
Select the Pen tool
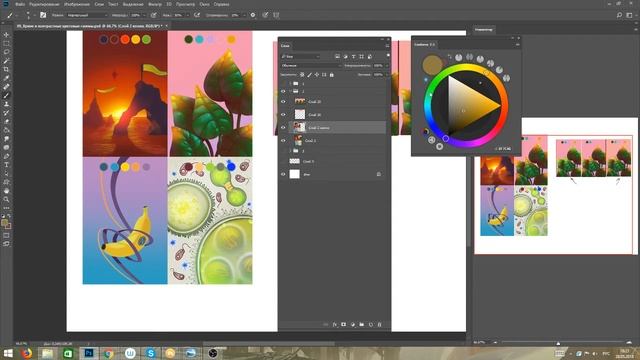6,156
